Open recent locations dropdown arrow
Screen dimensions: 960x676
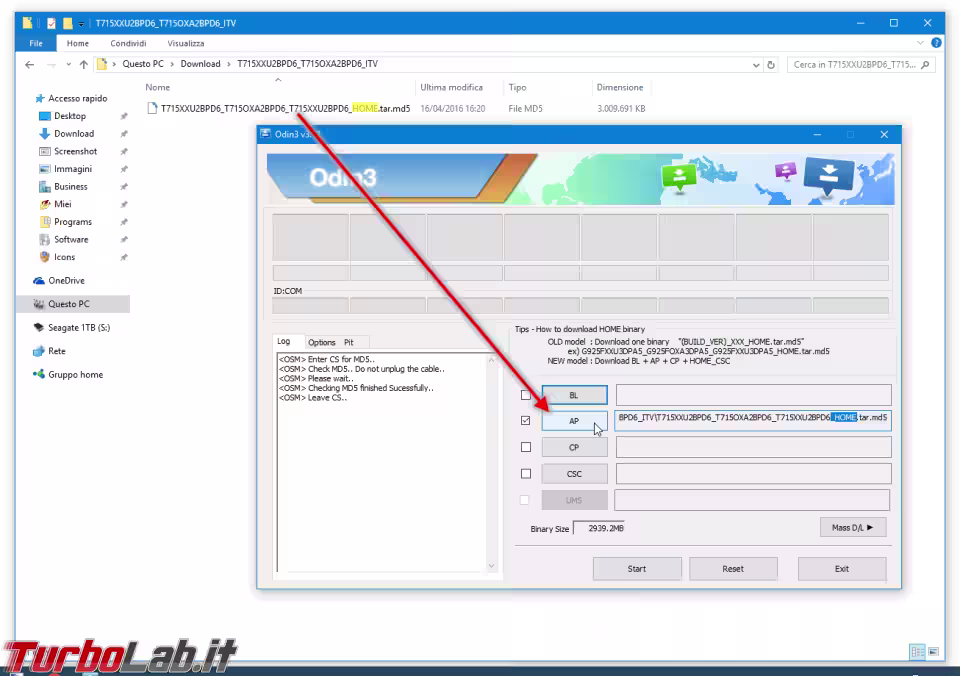(x=68, y=64)
